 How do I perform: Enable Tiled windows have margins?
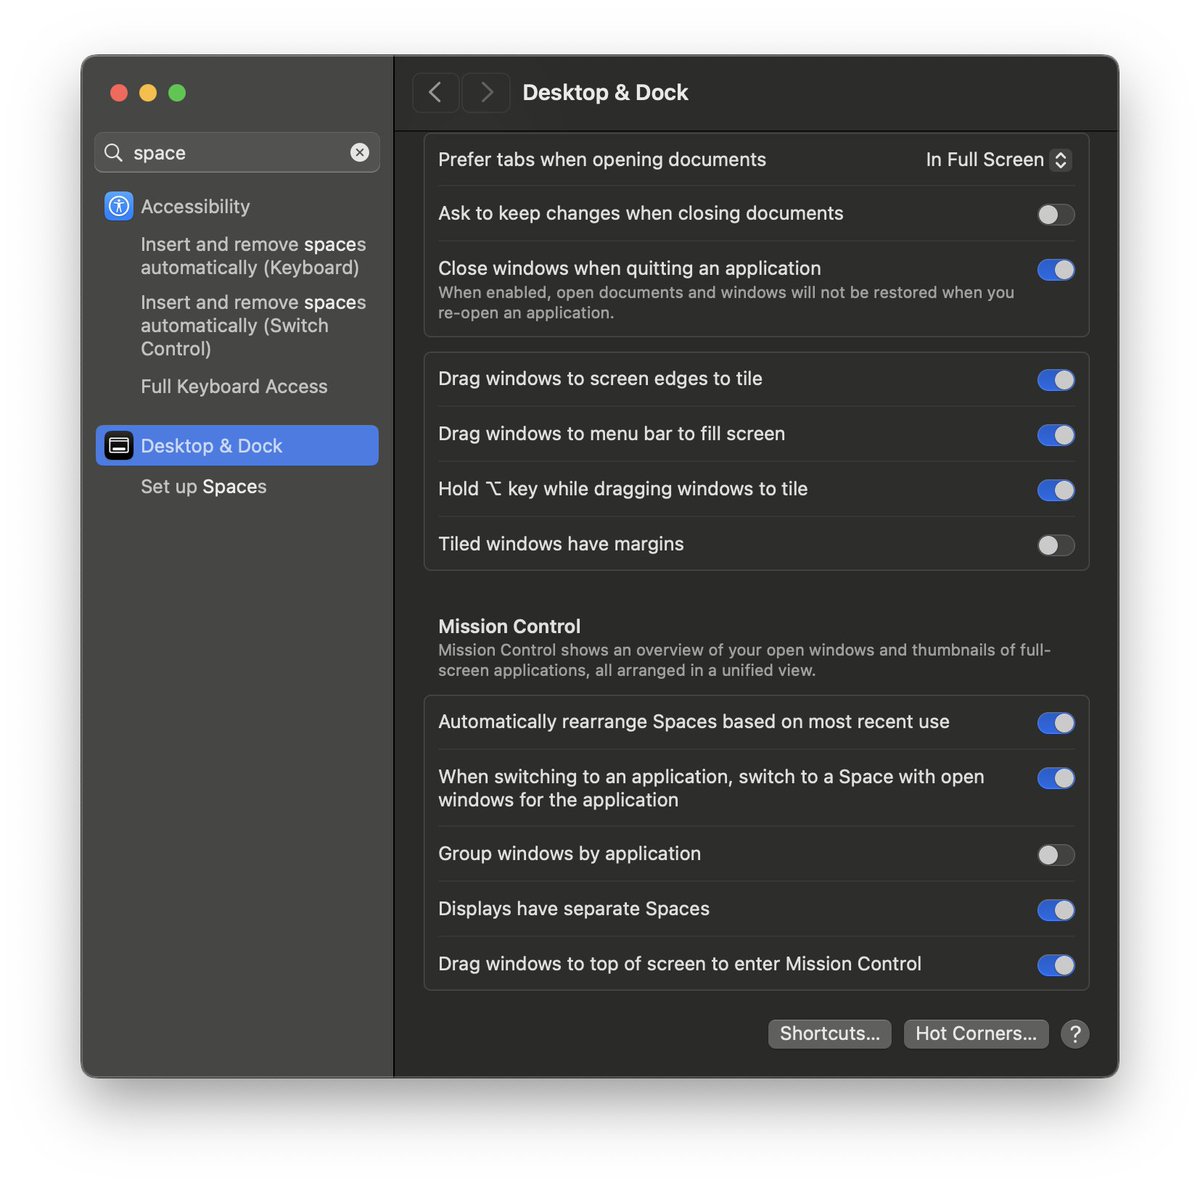[1056, 544]
